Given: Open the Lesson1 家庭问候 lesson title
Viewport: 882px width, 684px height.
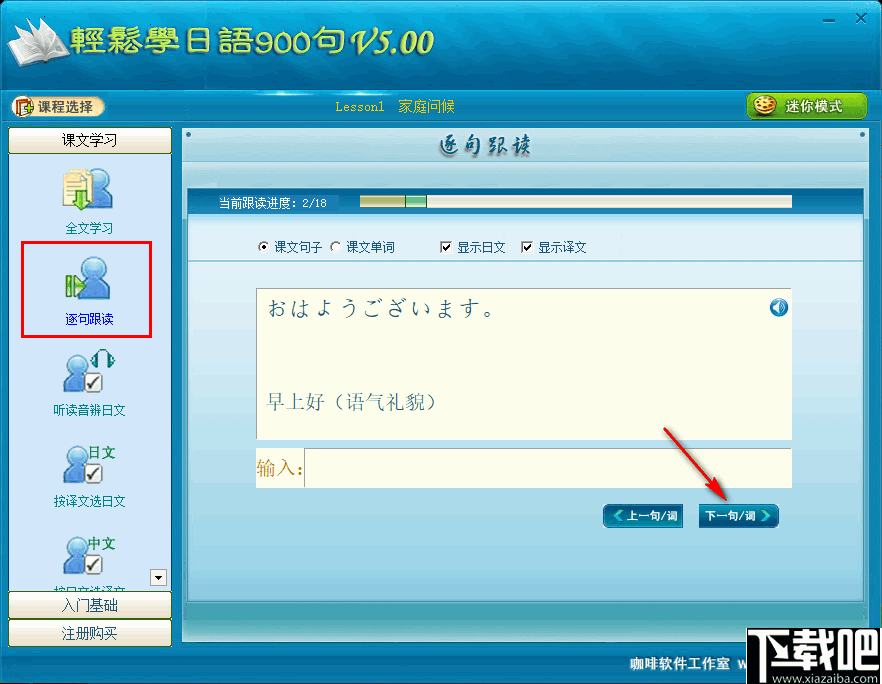Looking at the screenshot, I should (x=395, y=105).
